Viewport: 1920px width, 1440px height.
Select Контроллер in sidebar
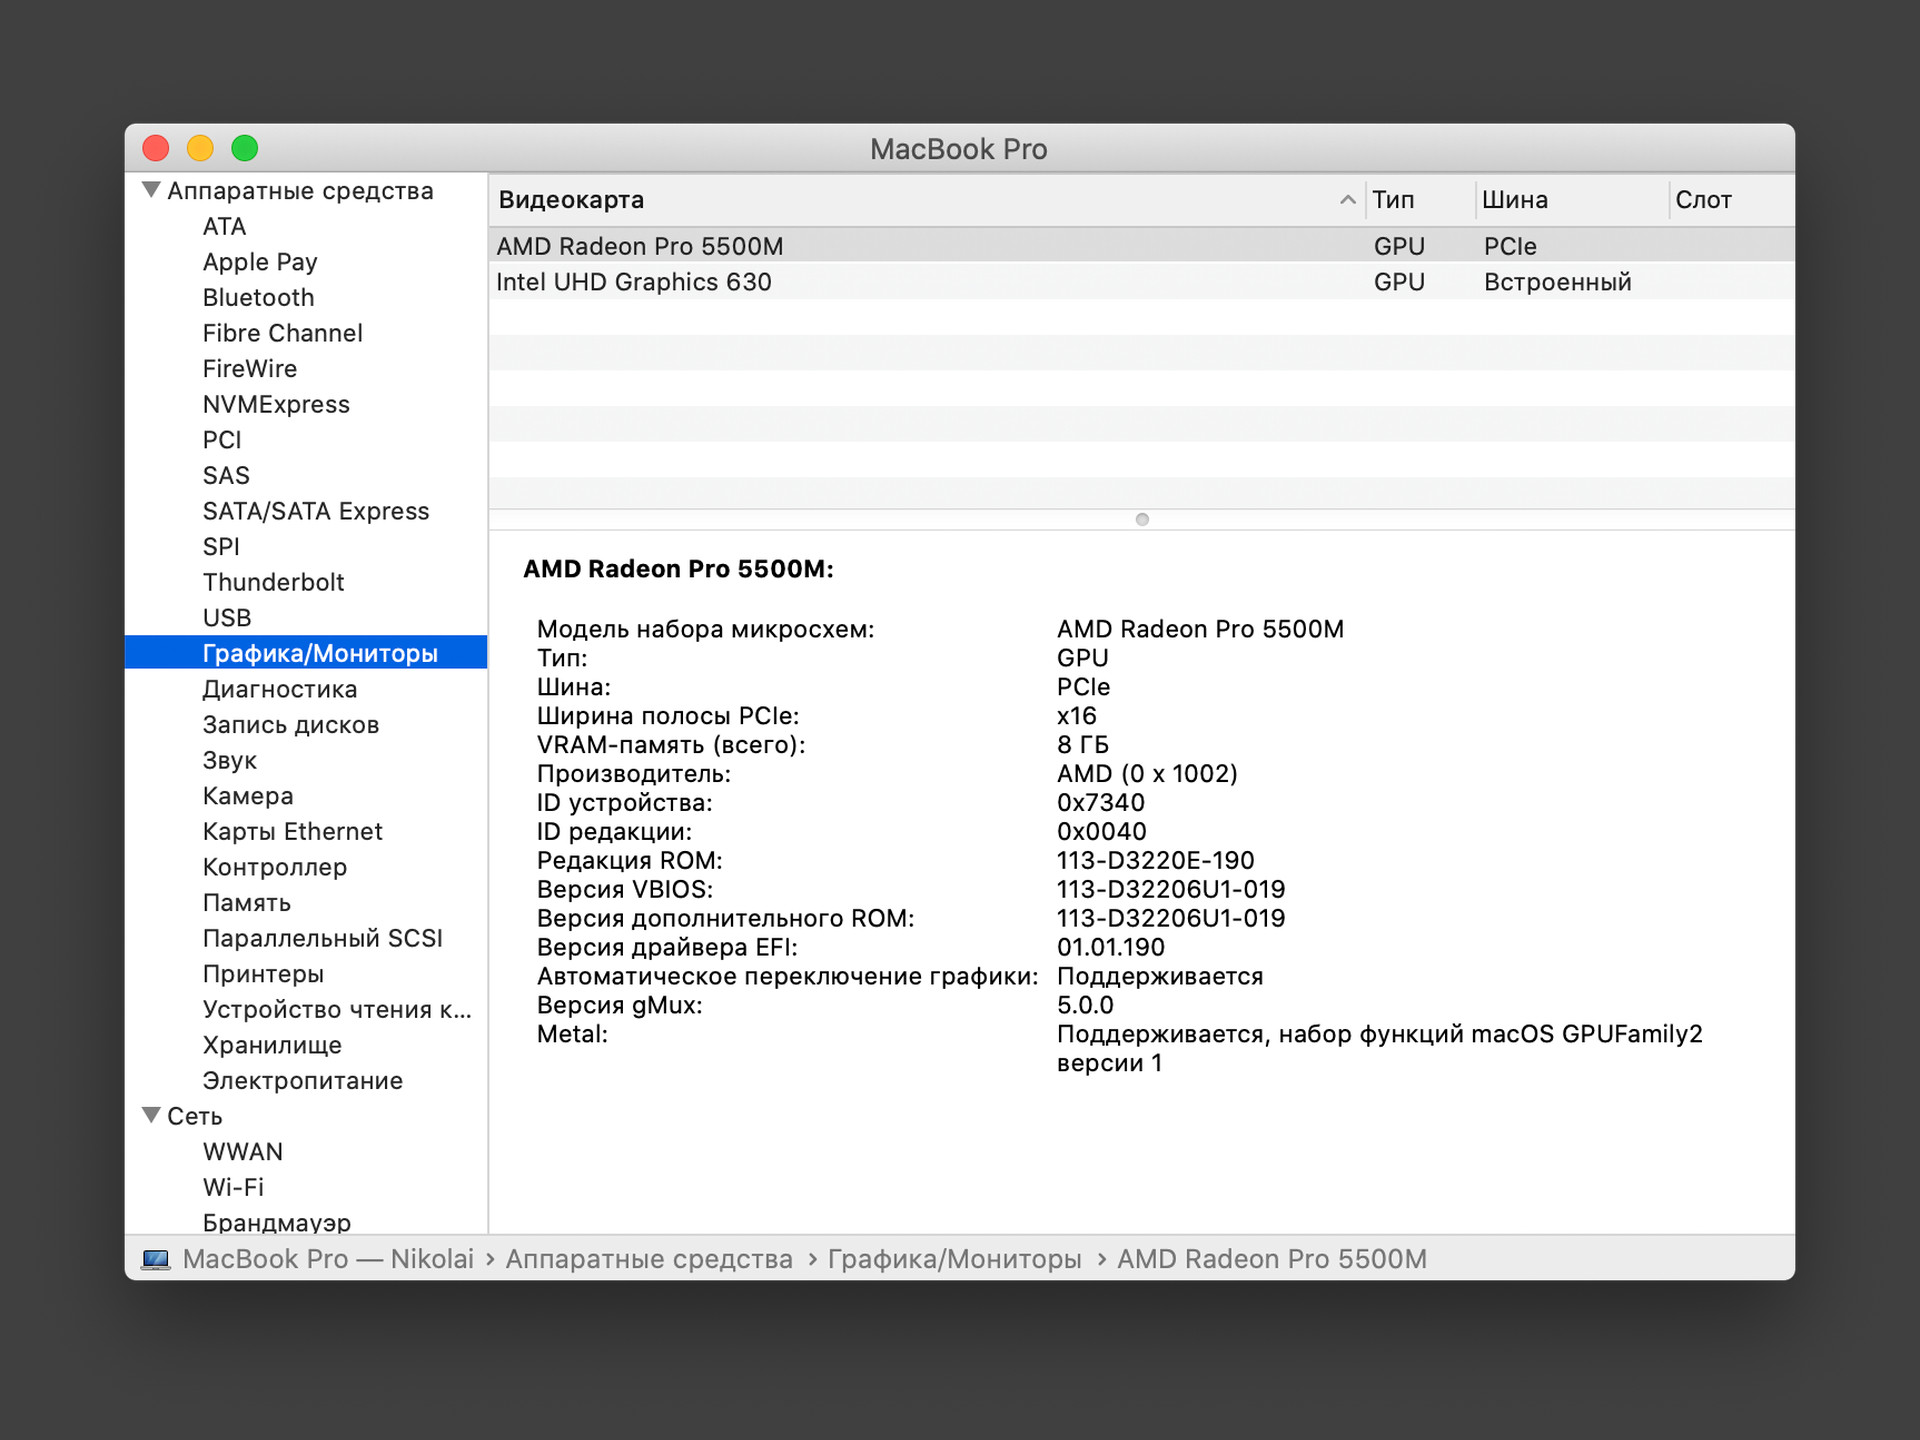[x=275, y=867]
